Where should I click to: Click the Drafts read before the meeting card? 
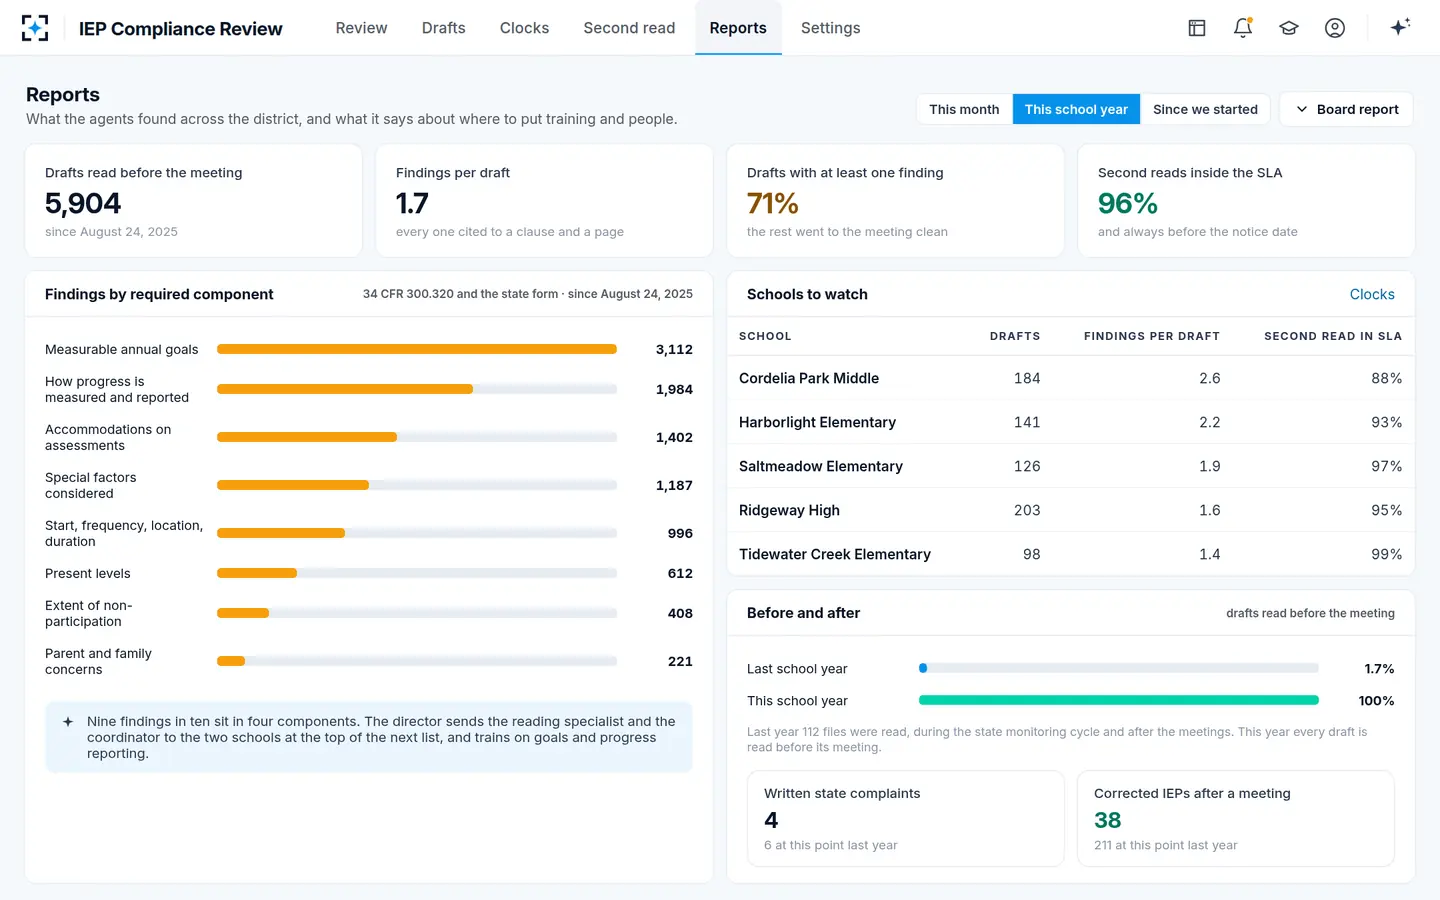point(194,201)
